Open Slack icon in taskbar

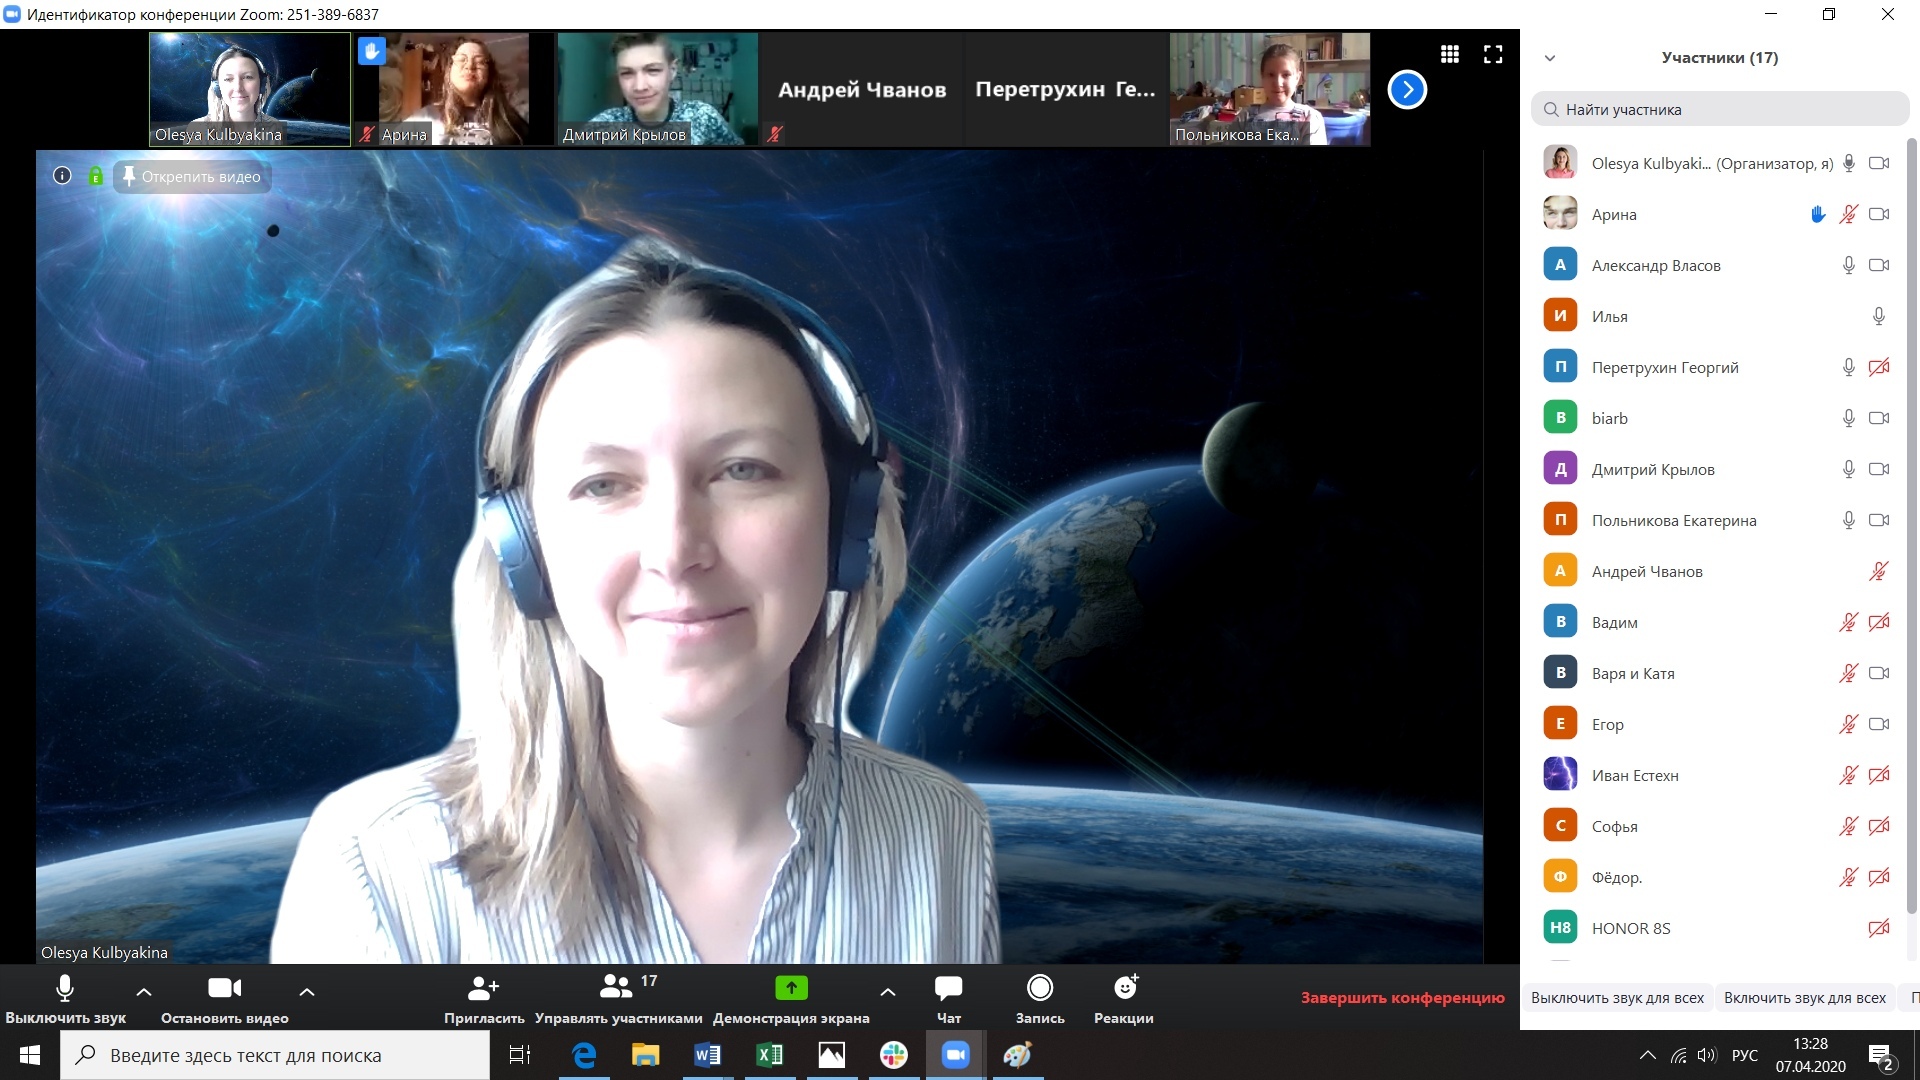894,1055
